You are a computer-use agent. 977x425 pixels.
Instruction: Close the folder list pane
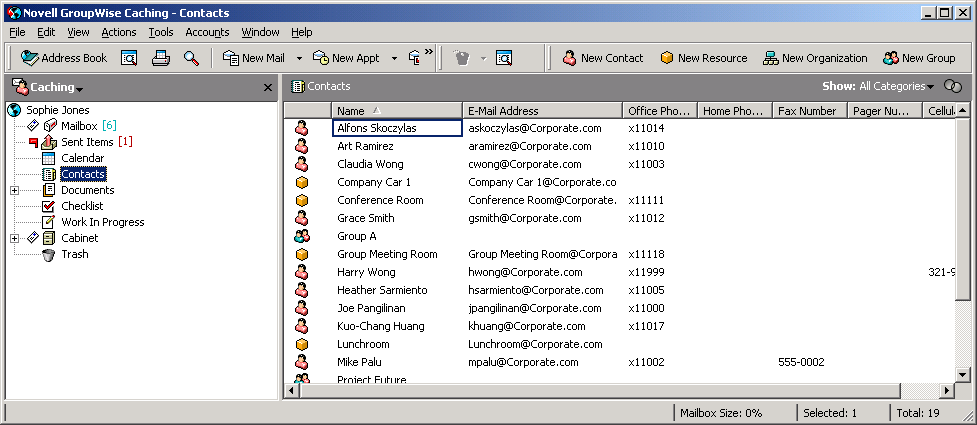tap(268, 87)
